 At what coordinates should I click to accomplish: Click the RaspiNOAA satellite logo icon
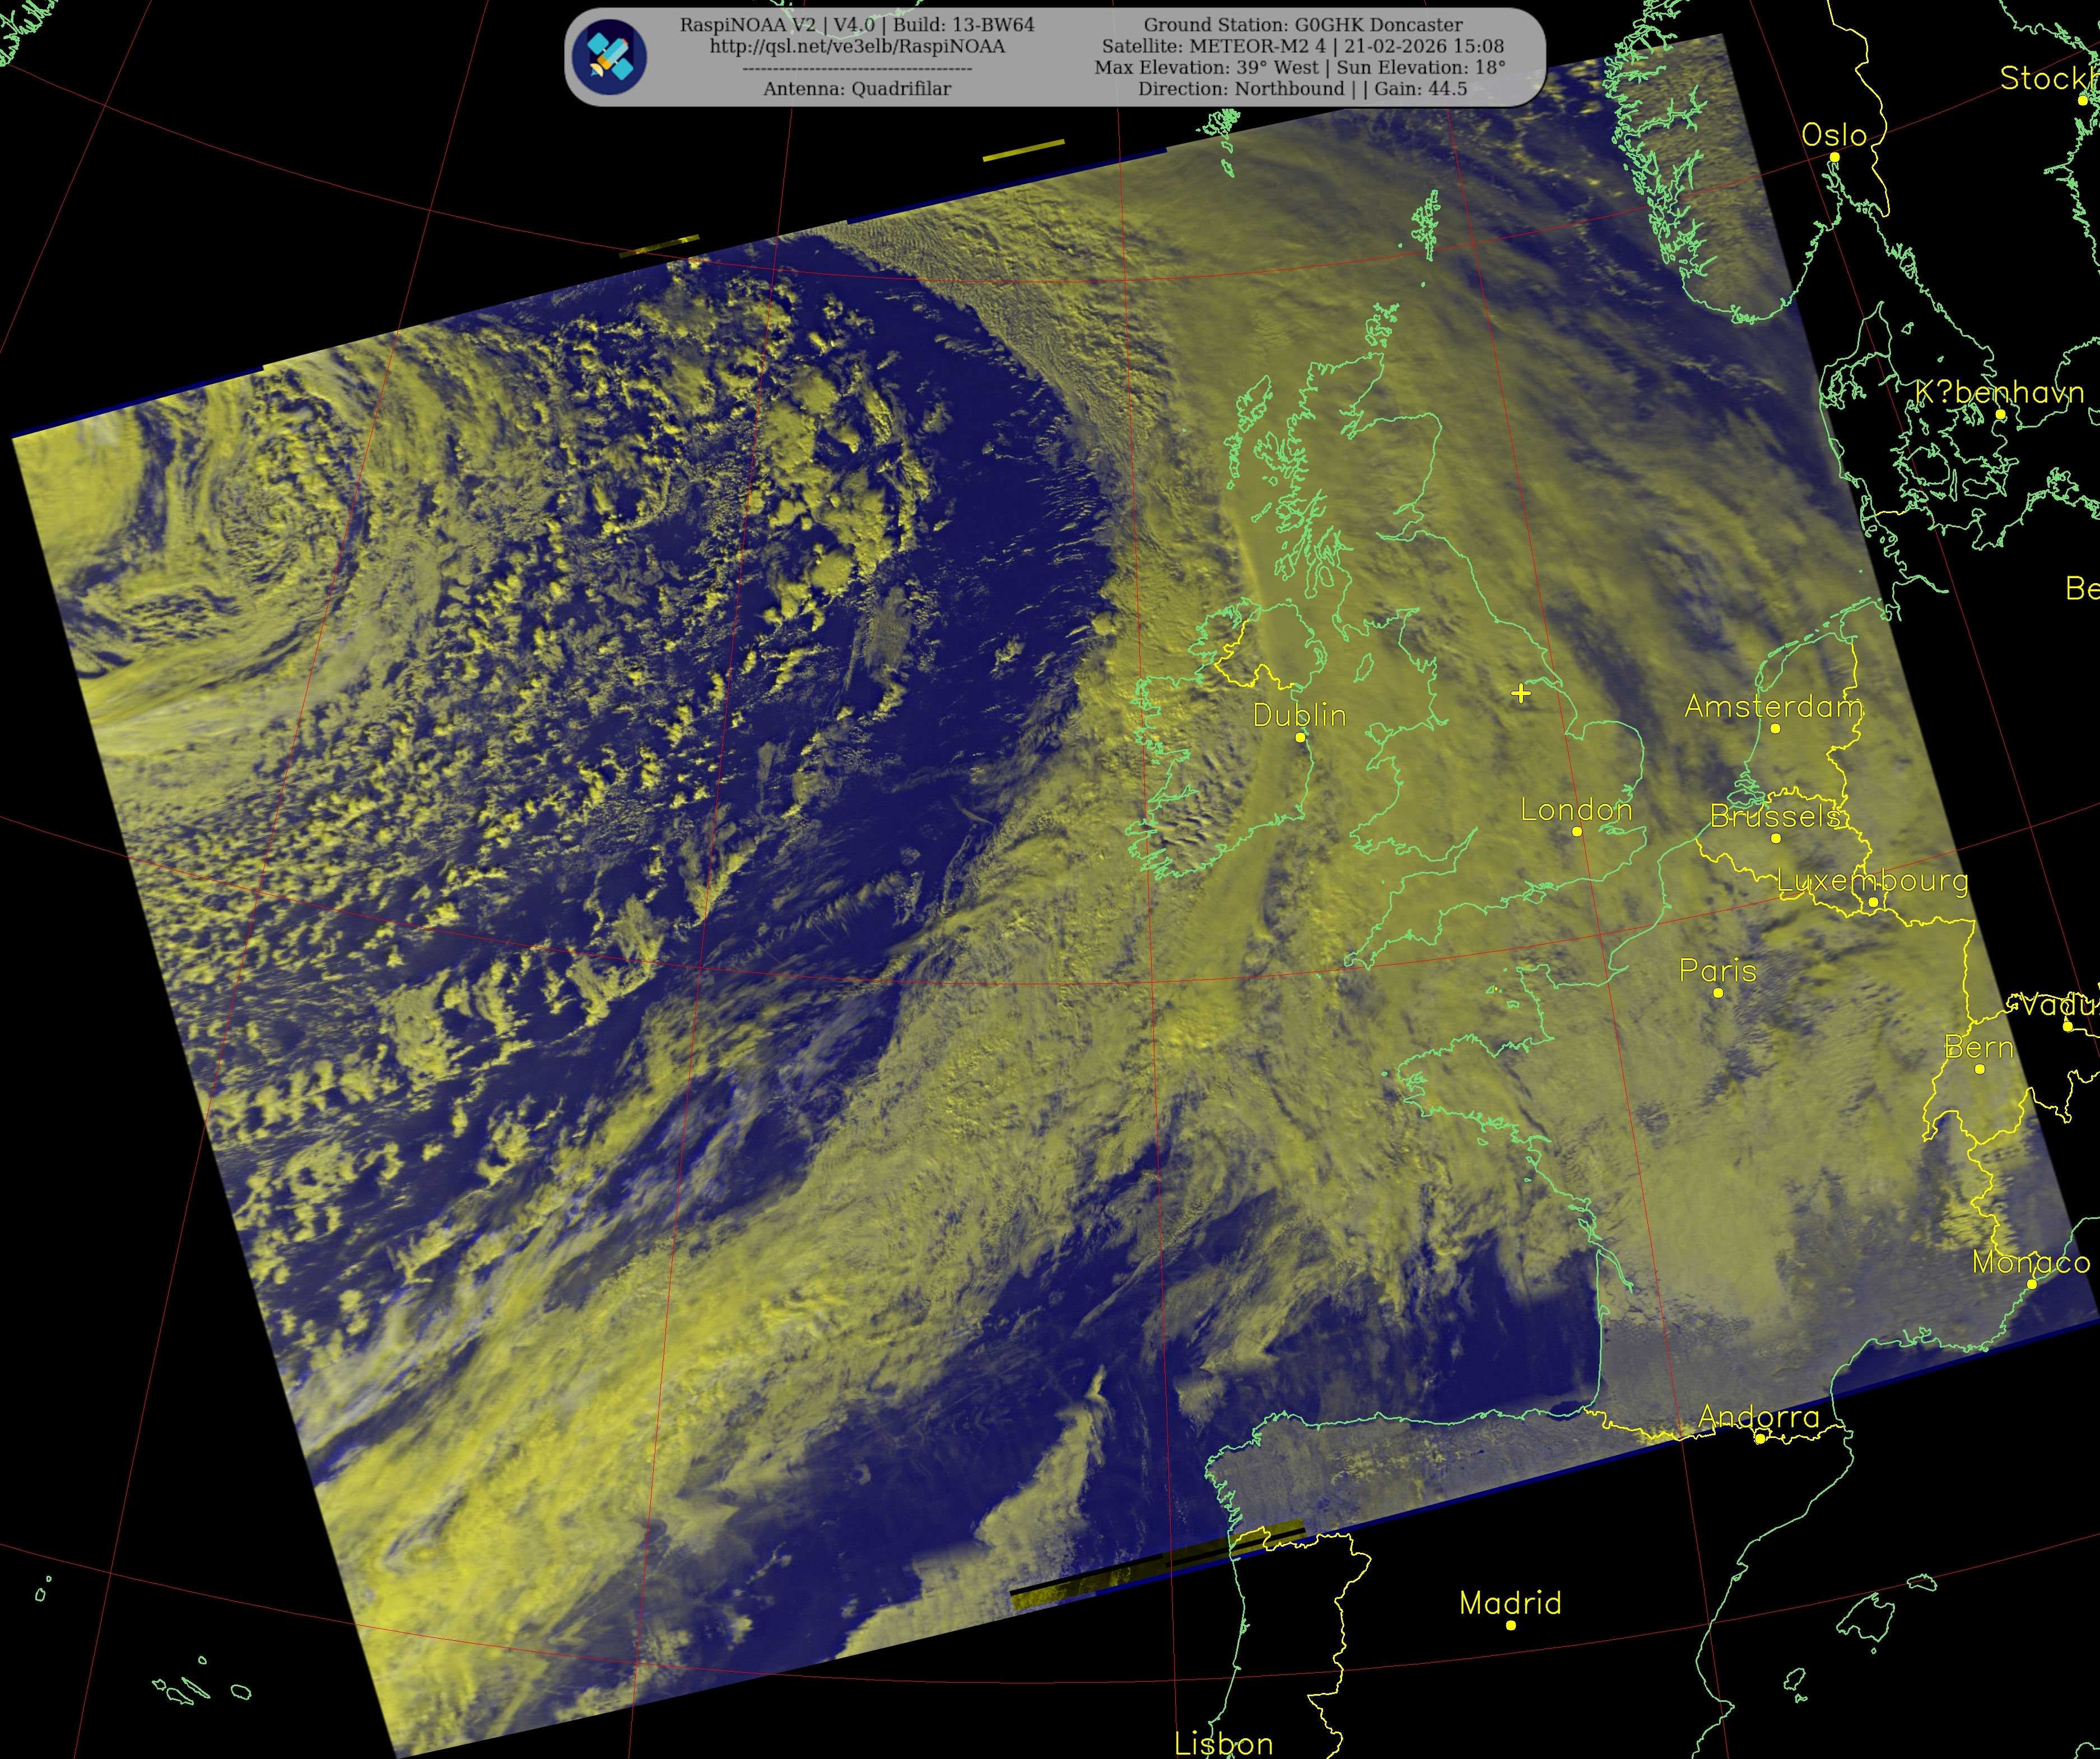tap(609, 57)
